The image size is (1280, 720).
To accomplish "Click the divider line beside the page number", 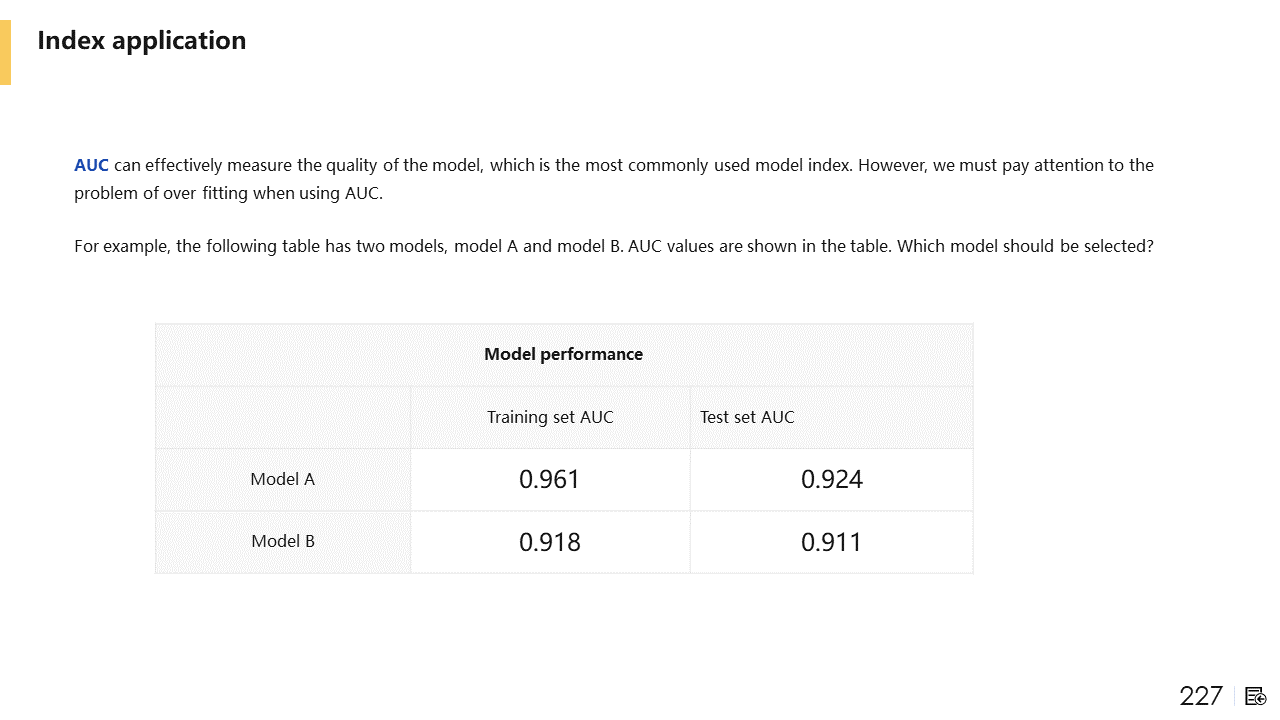I will pos(1235,696).
